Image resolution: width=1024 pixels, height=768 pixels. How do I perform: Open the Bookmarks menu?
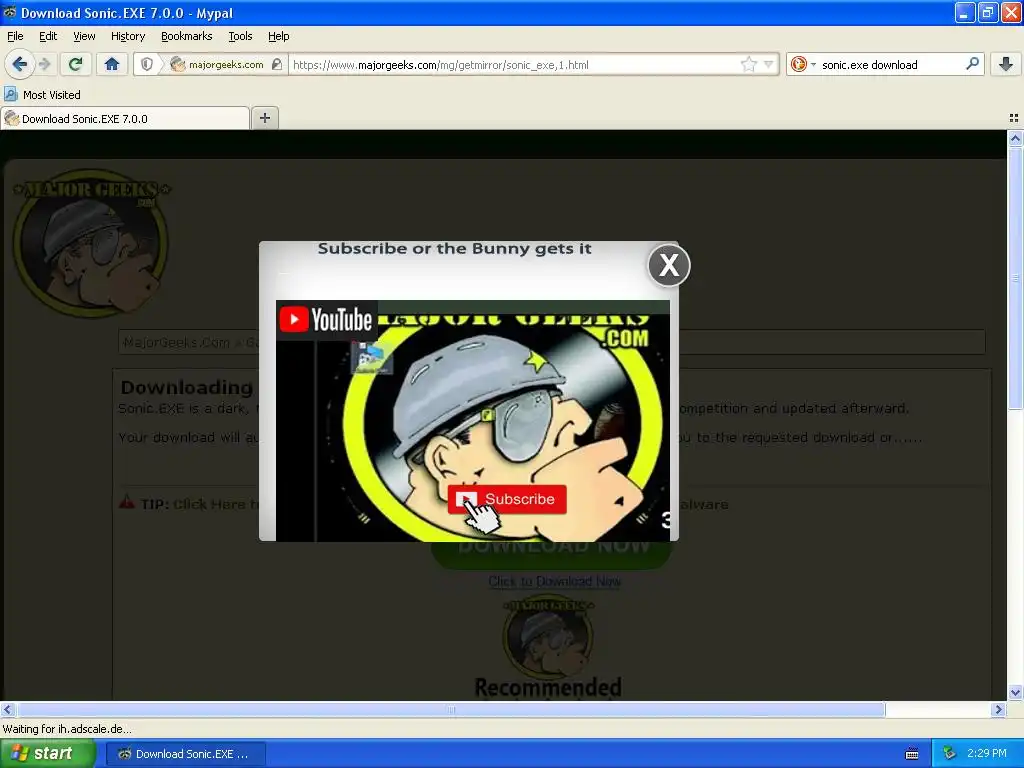pyautogui.click(x=186, y=36)
